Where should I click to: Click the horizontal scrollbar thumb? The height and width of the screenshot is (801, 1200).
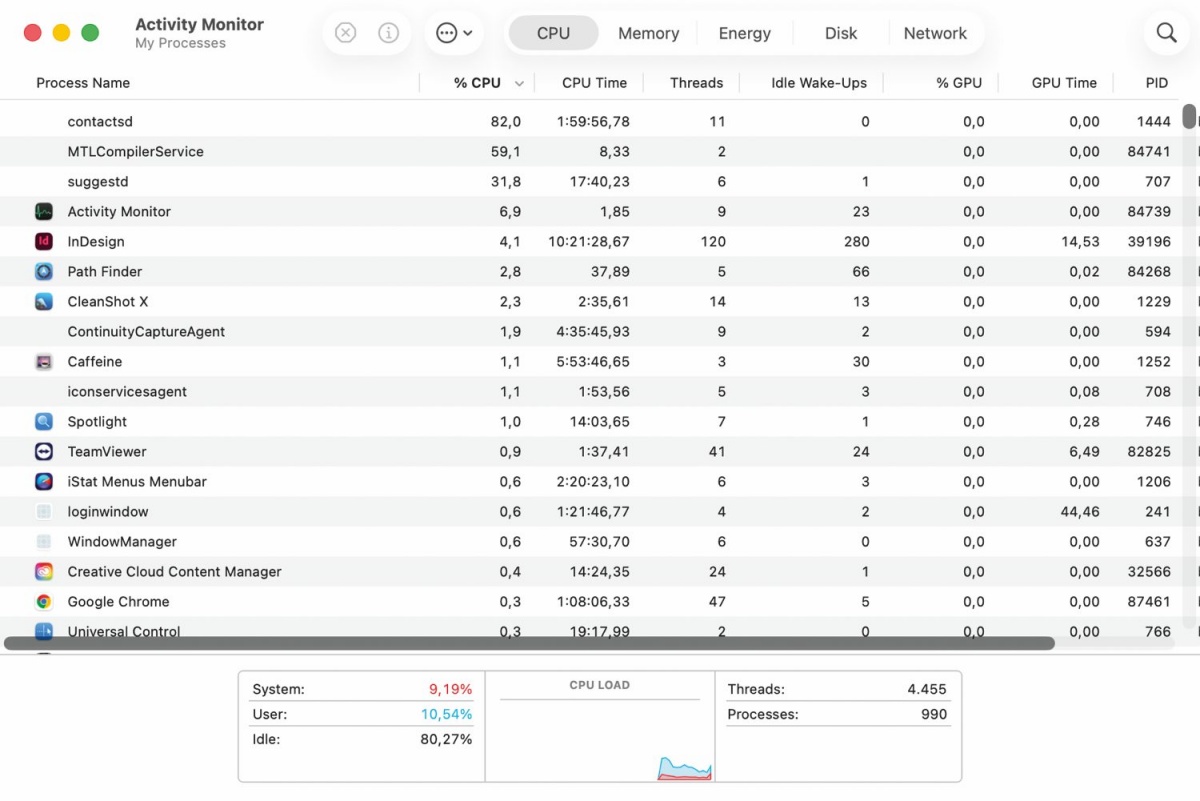click(x=529, y=643)
